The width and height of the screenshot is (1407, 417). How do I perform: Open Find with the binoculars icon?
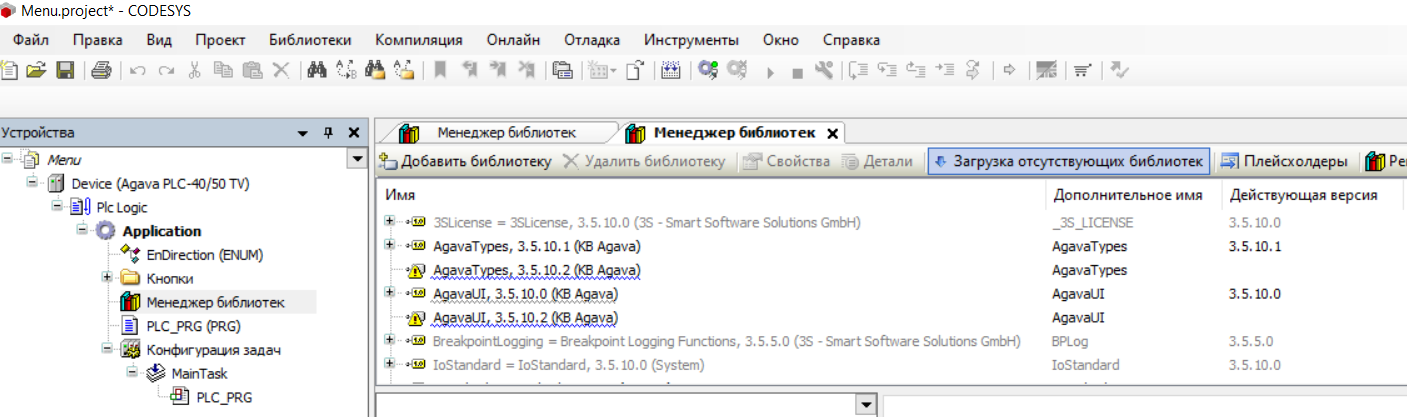[318, 71]
